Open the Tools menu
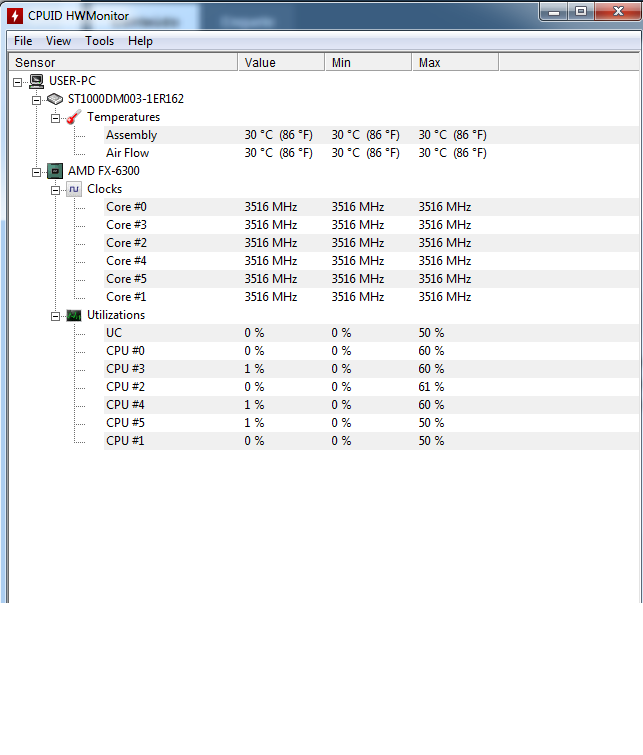Image resolution: width=643 pixels, height=755 pixels. [x=99, y=41]
